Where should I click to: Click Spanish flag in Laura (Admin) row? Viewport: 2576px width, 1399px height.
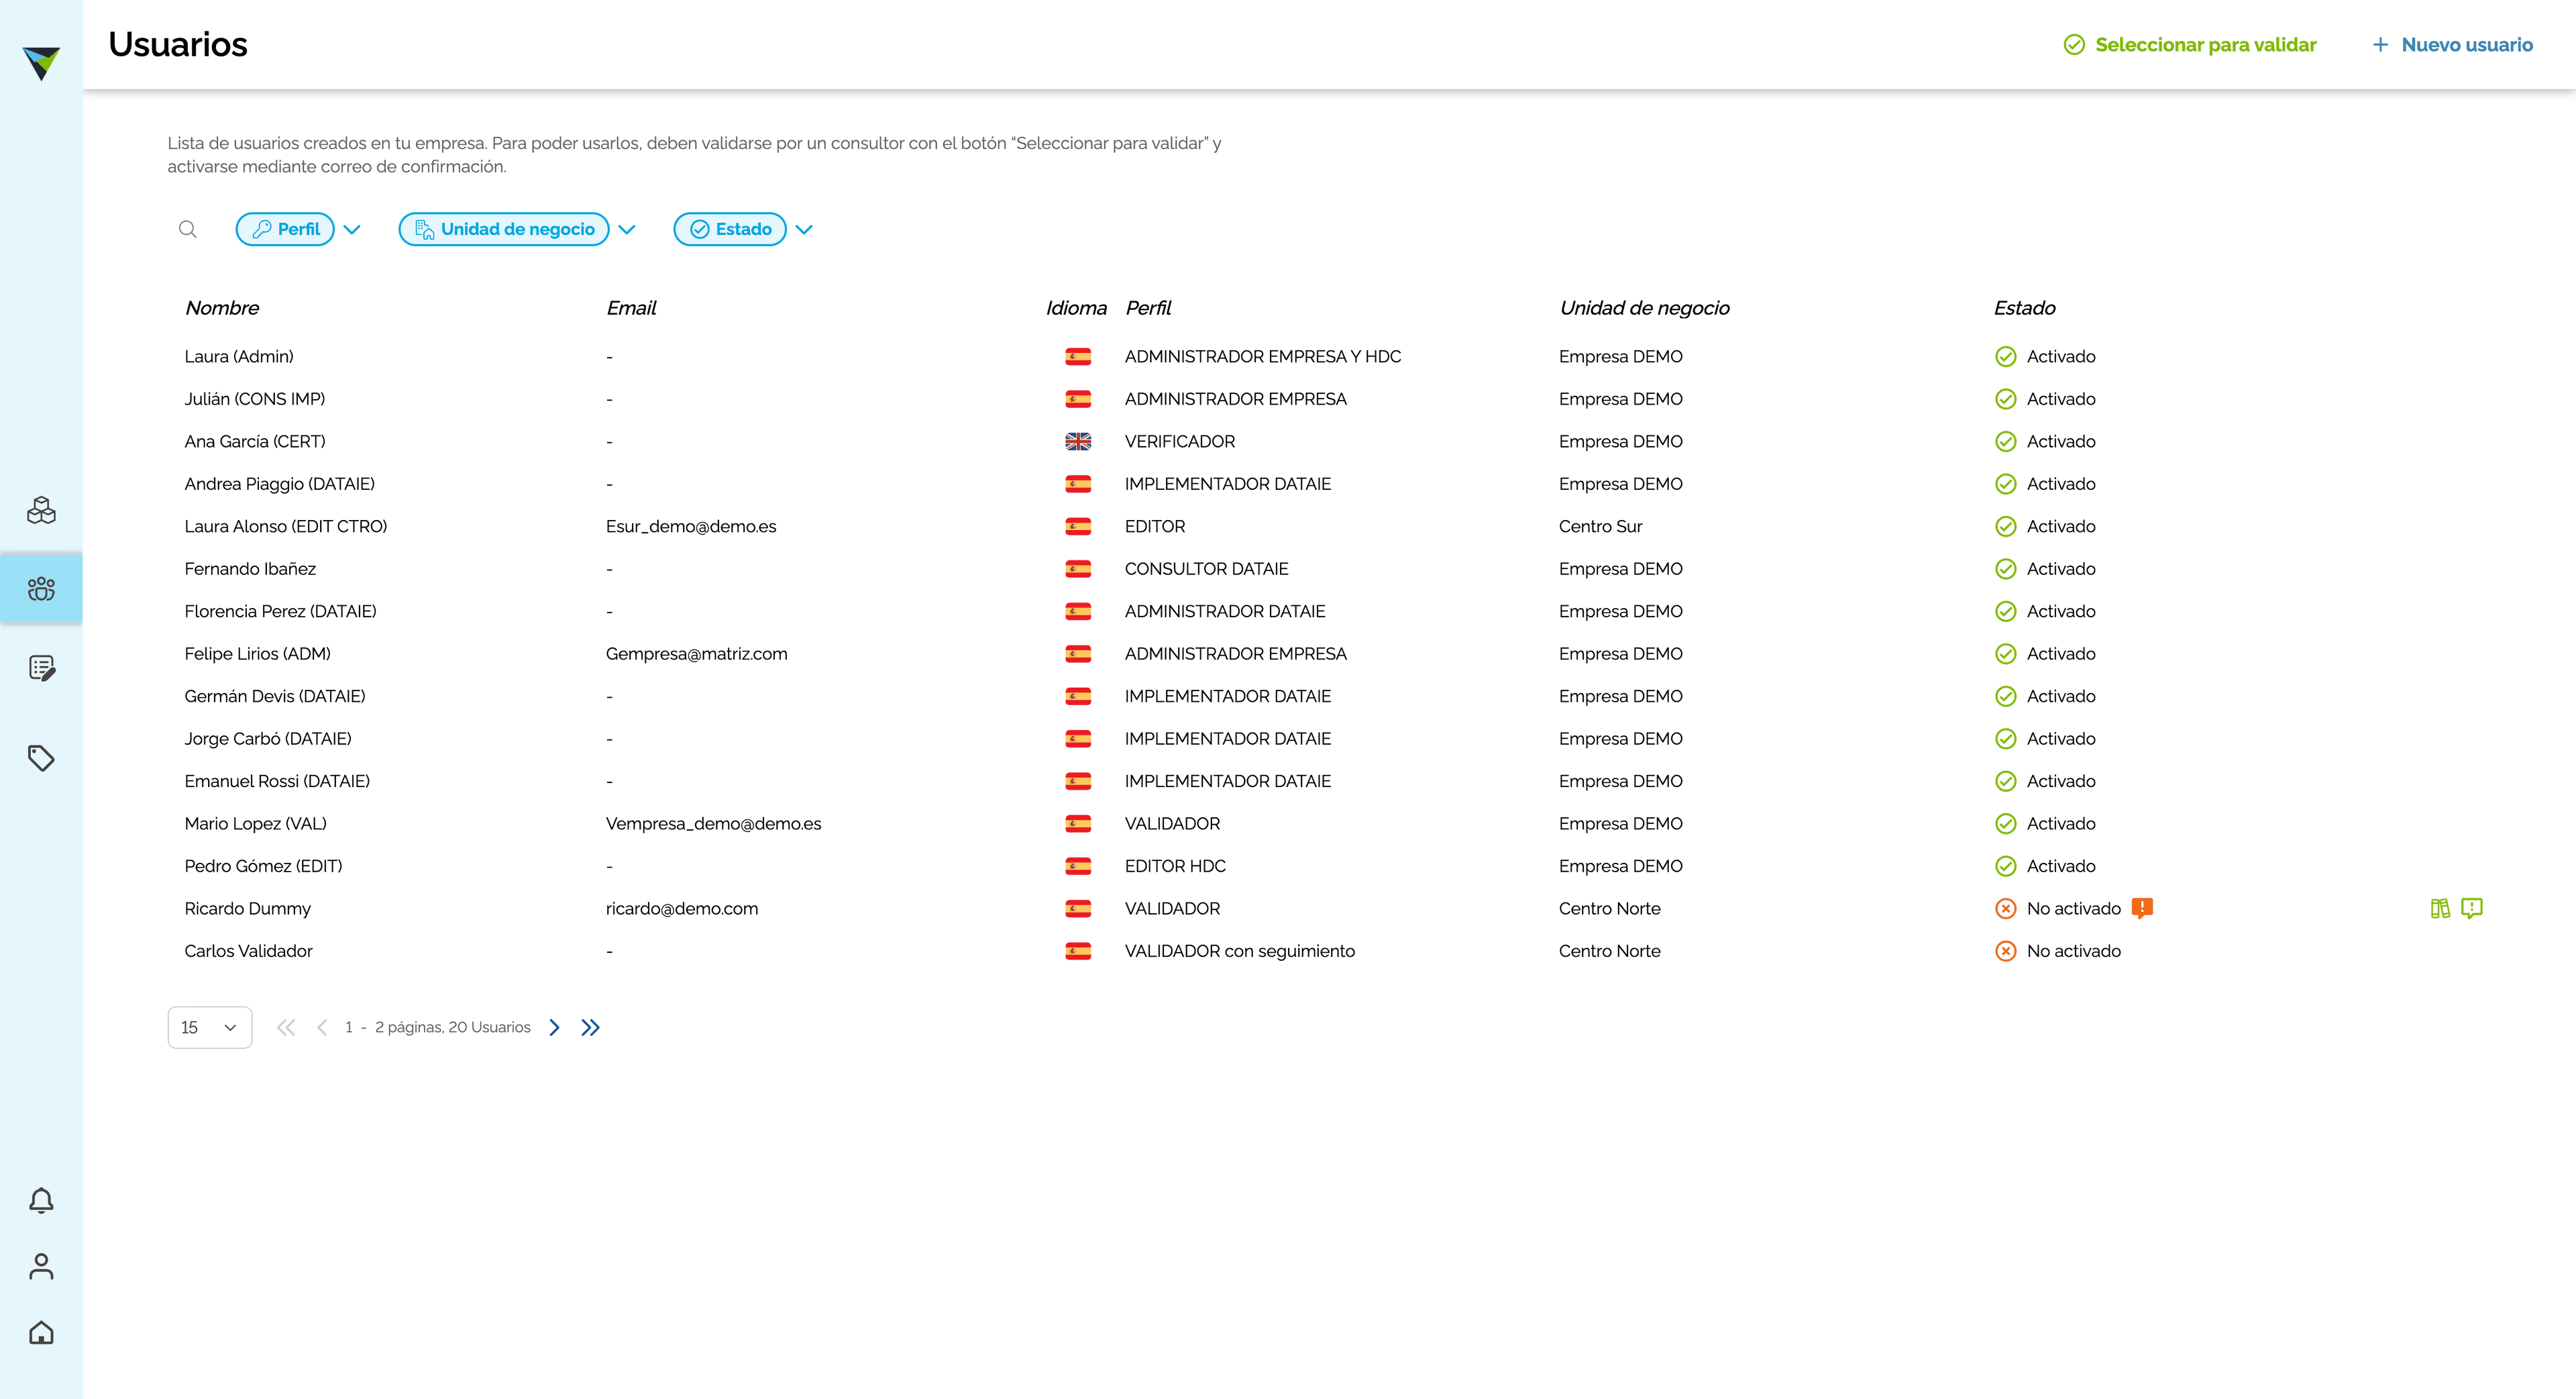pos(1078,356)
